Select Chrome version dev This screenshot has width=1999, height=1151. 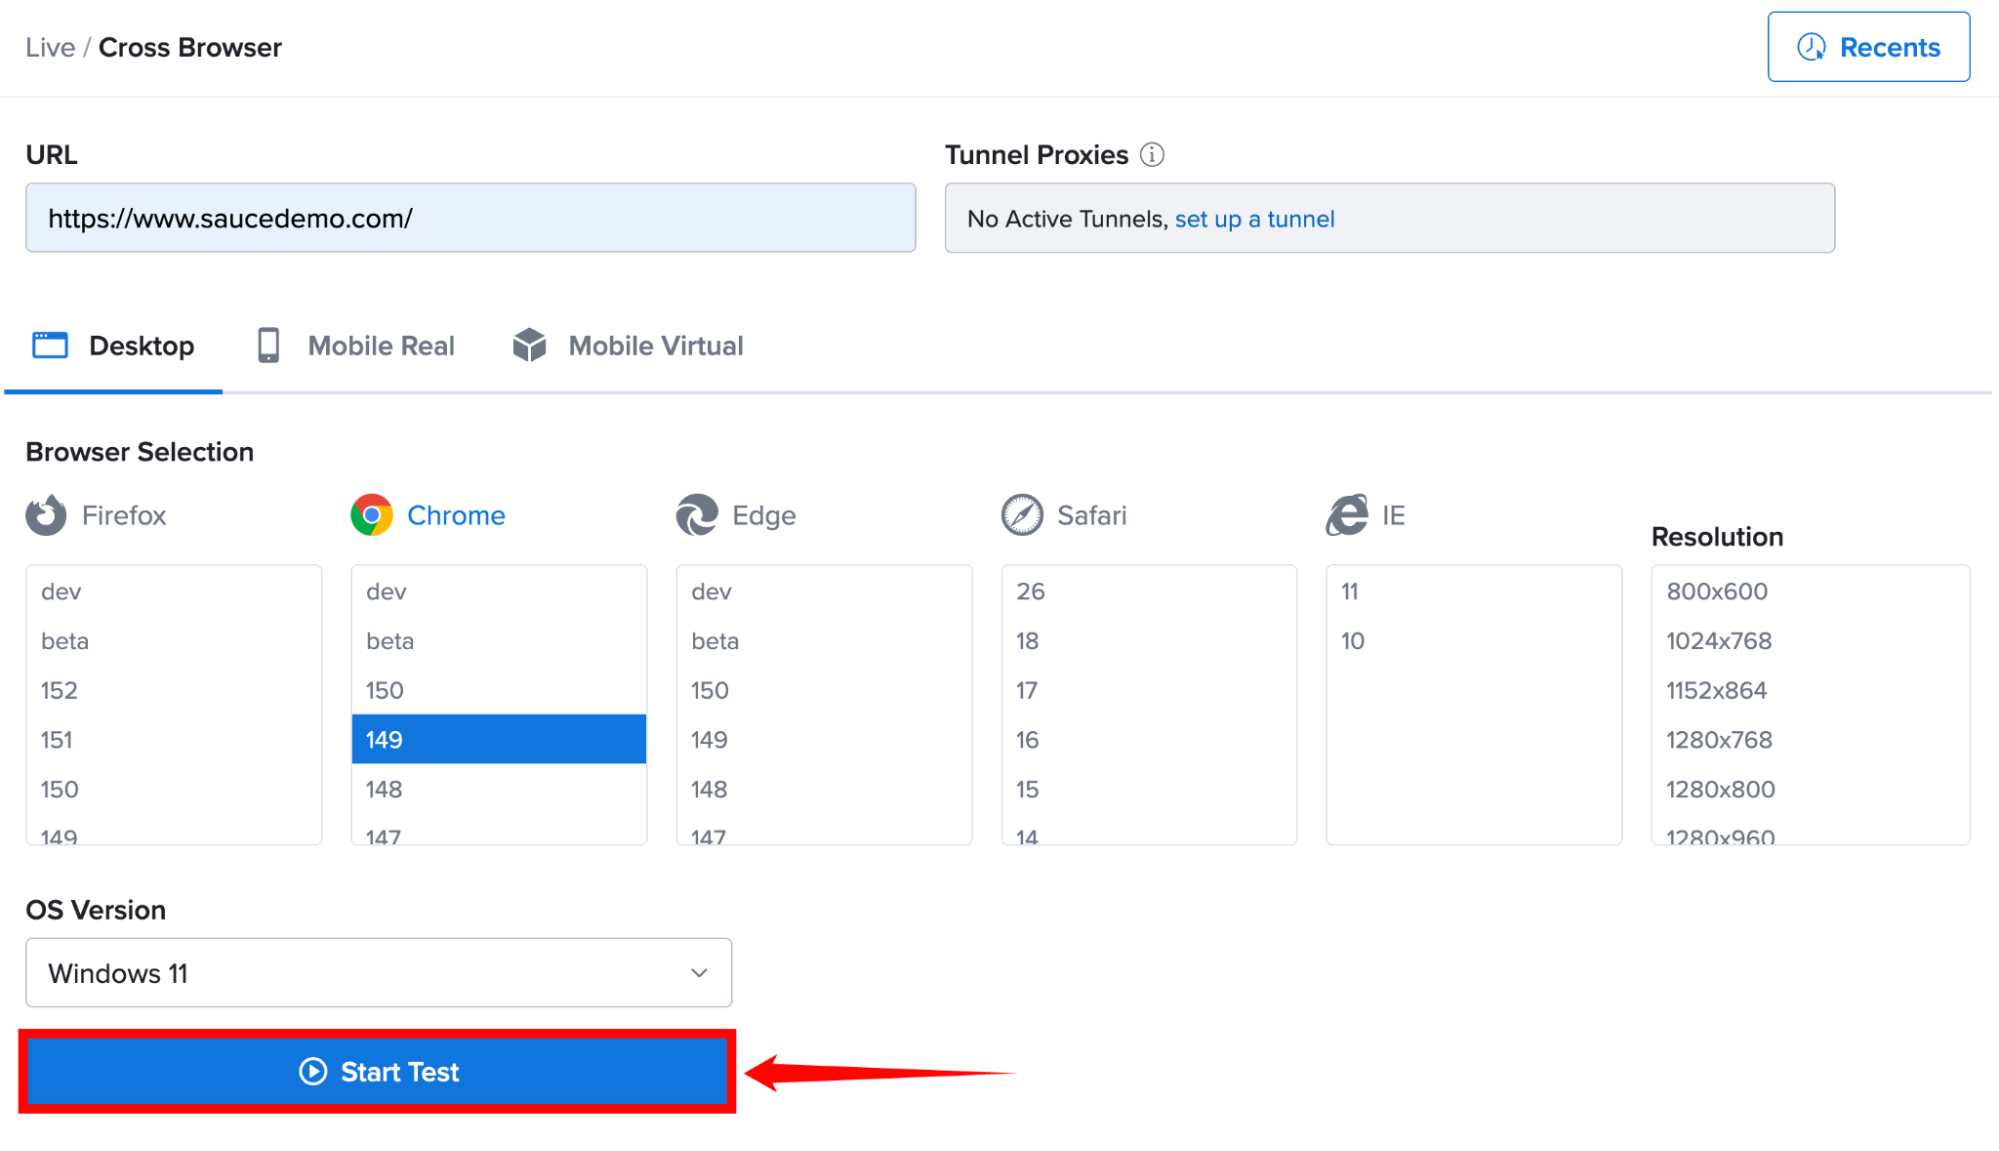coord(499,591)
